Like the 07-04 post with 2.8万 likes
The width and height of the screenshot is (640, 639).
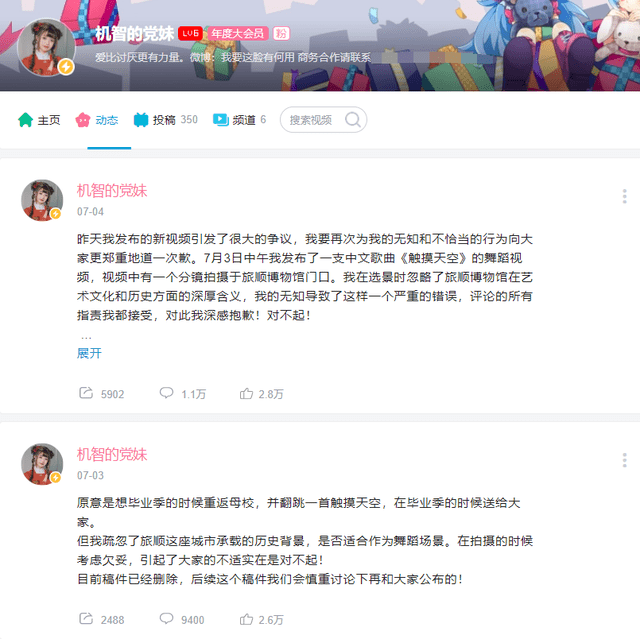coord(246,393)
